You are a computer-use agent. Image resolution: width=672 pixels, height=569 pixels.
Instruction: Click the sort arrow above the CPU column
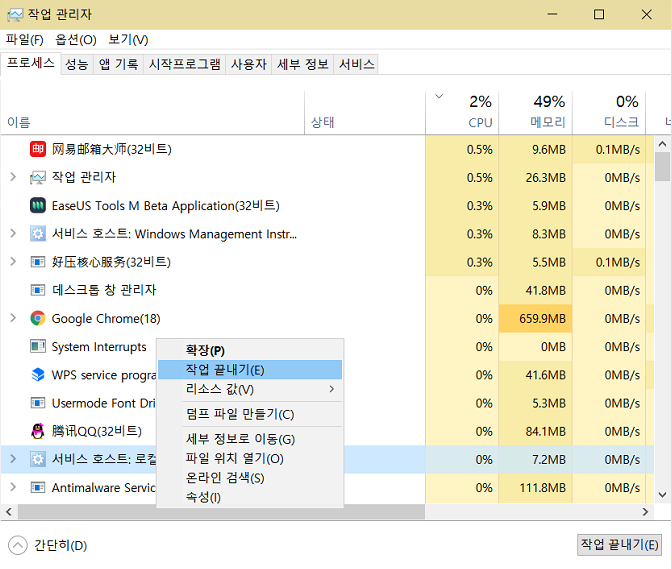pos(439,96)
